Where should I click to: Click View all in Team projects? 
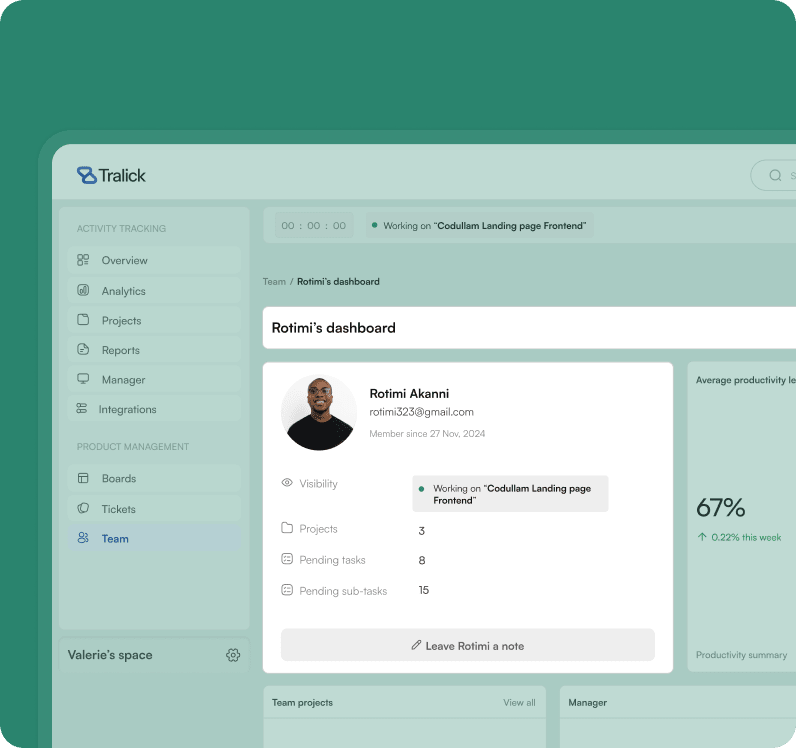519,703
